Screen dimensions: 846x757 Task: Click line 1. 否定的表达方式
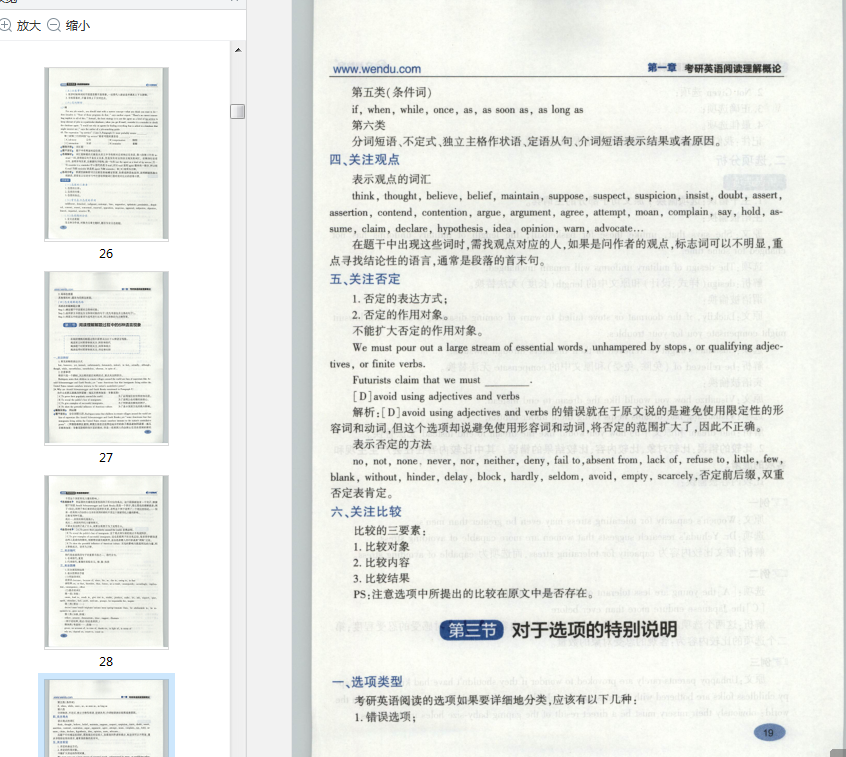(x=400, y=298)
